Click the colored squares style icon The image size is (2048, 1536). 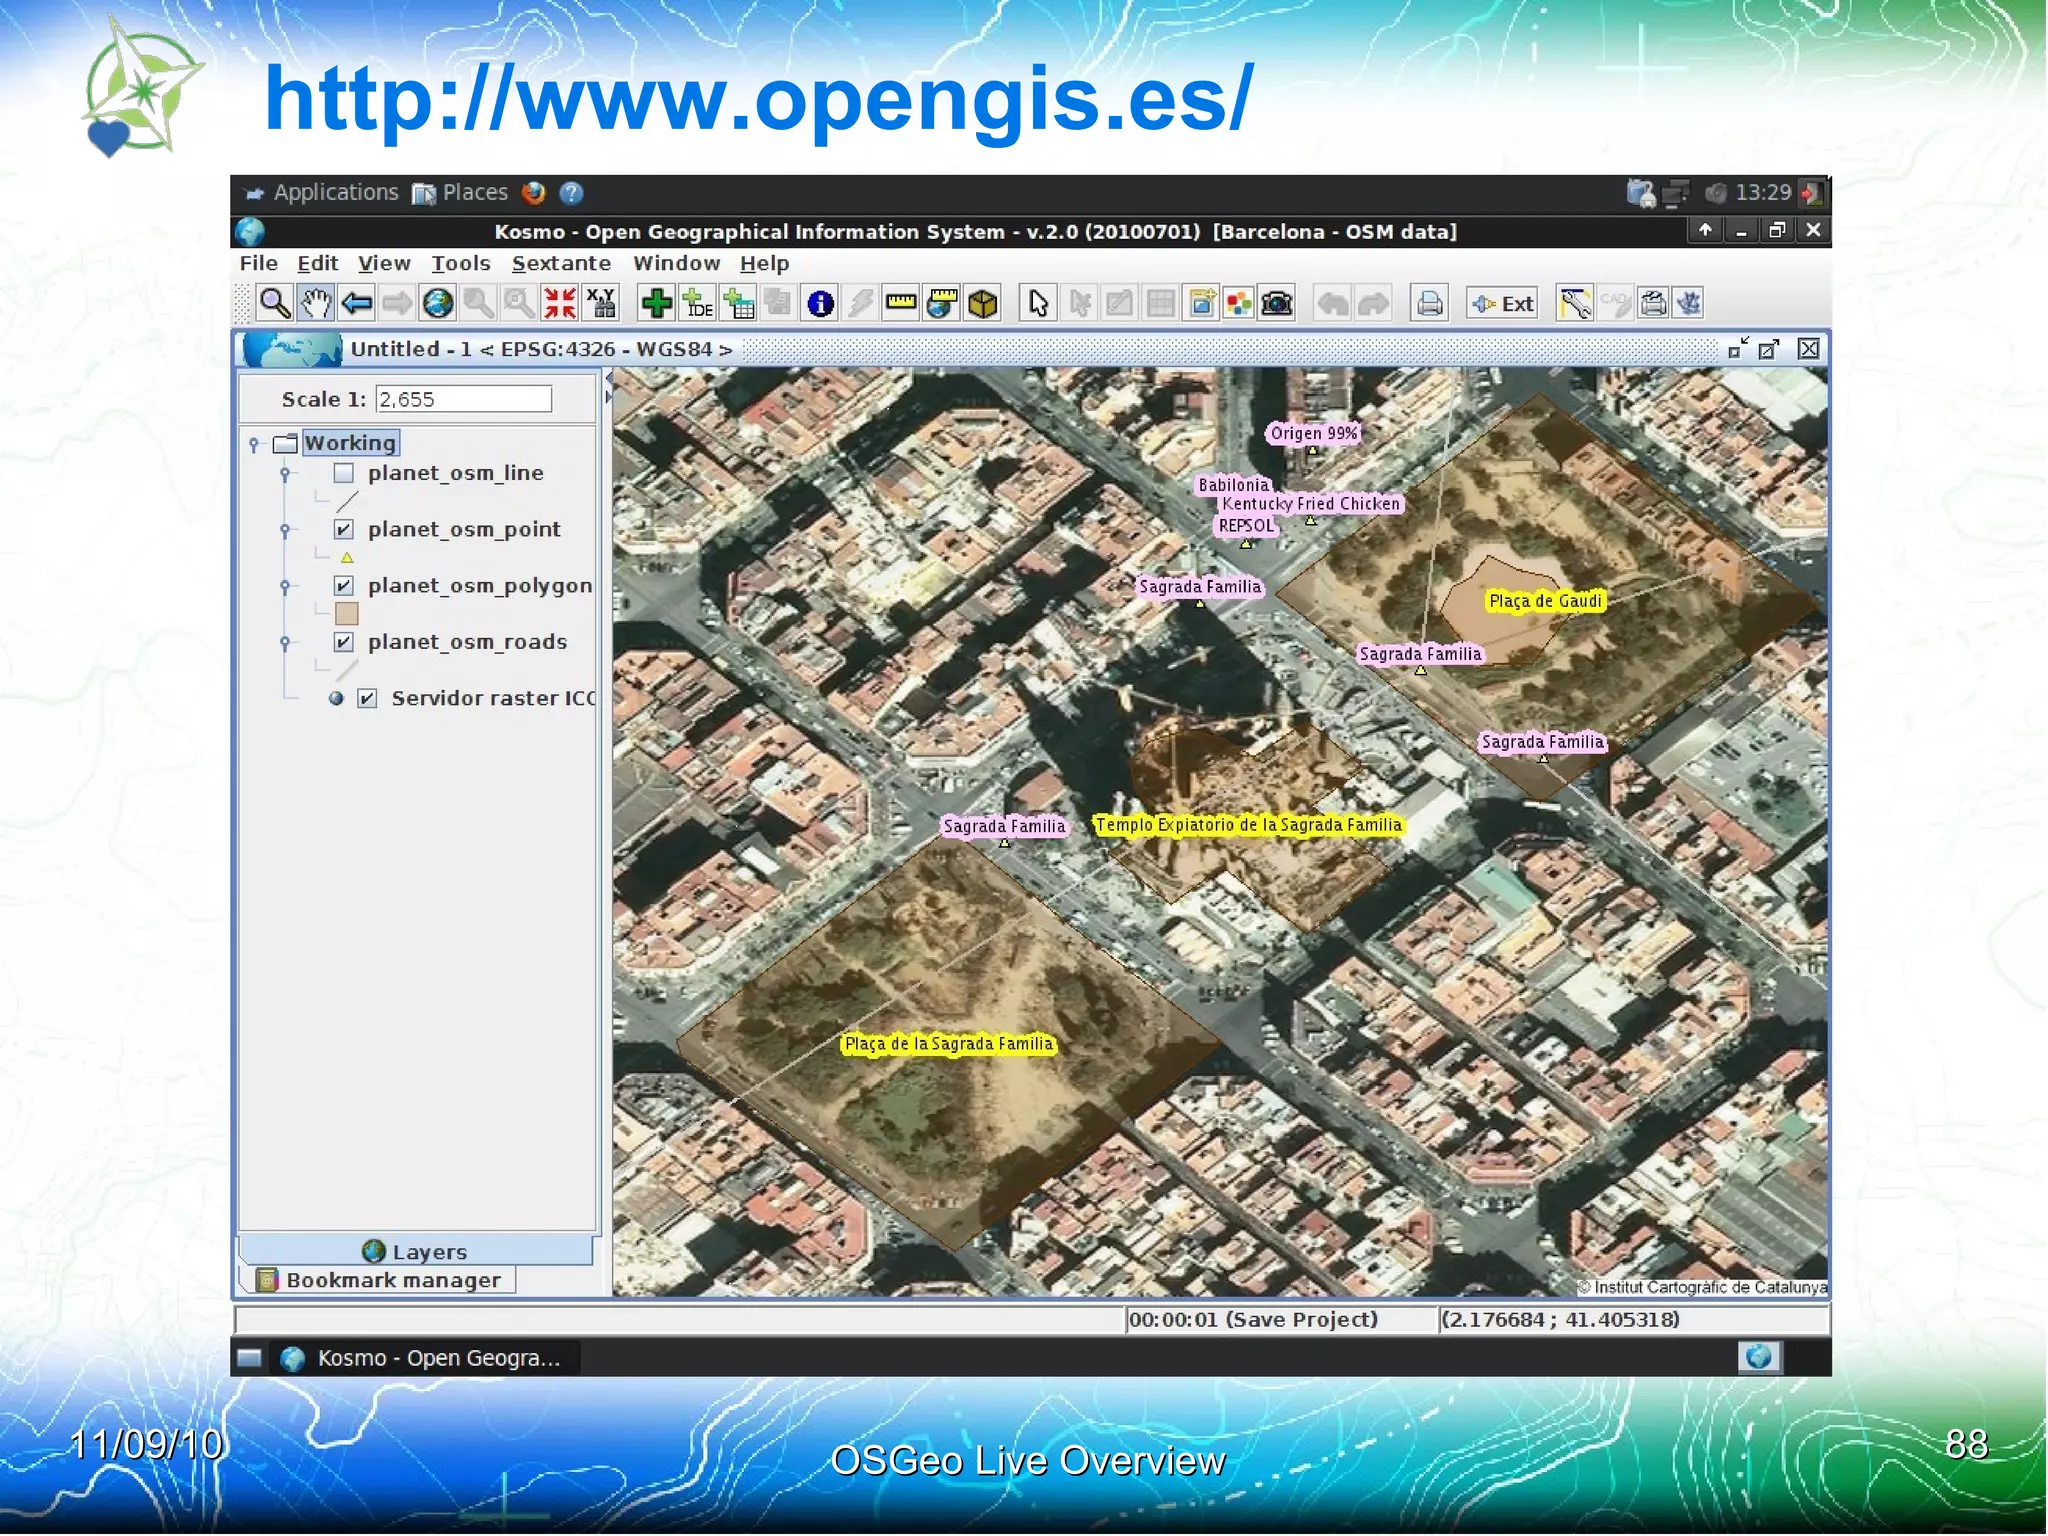click(x=1239, y=303)
